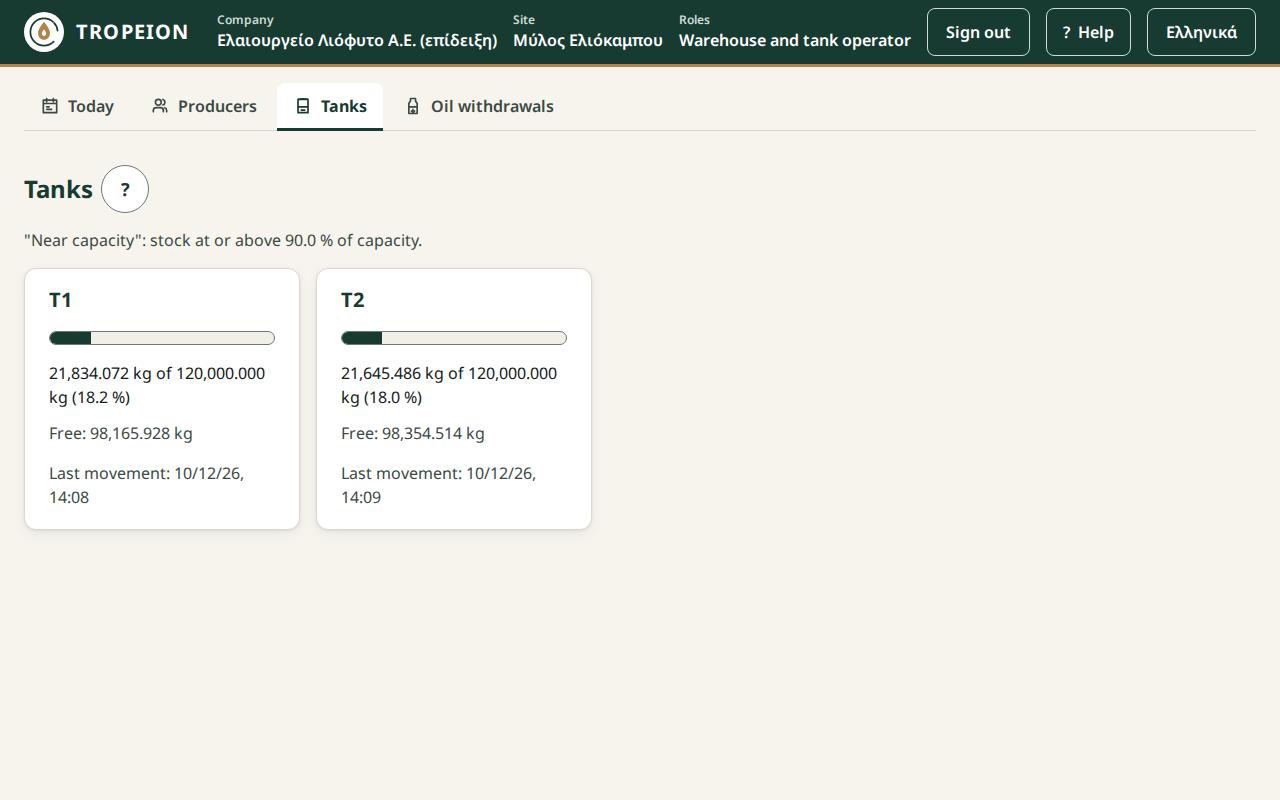Click the people icon beside Producers

point(160,106)
